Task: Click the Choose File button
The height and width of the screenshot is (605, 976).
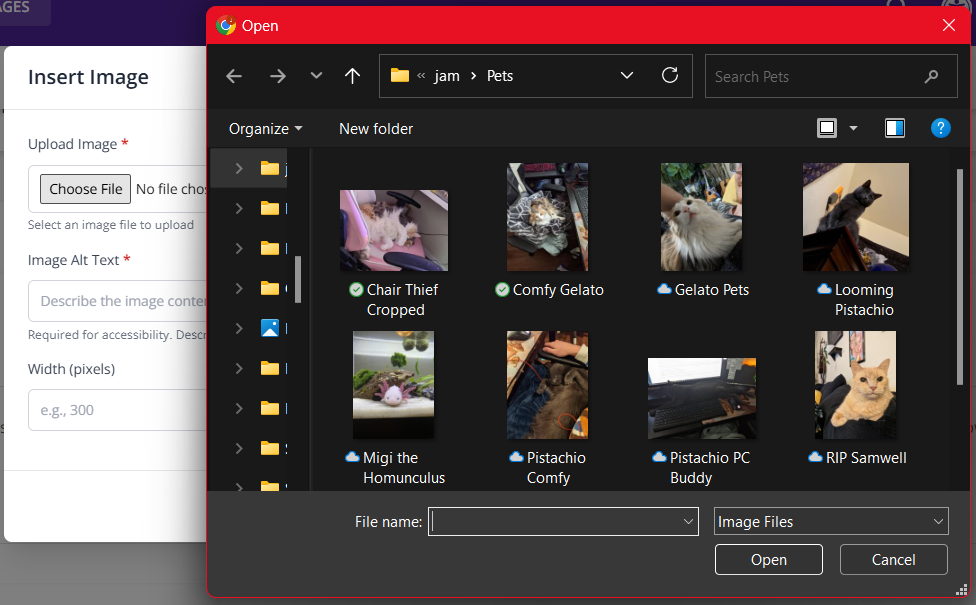Action: (x=86, y=189)
